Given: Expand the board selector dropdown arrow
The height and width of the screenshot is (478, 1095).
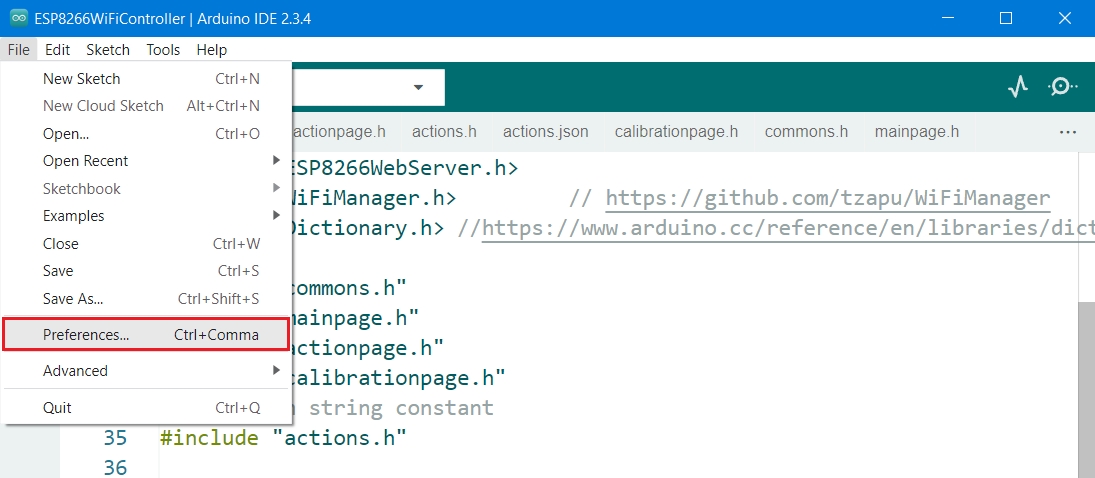Looking at the screenshot, I should (418, 87).
